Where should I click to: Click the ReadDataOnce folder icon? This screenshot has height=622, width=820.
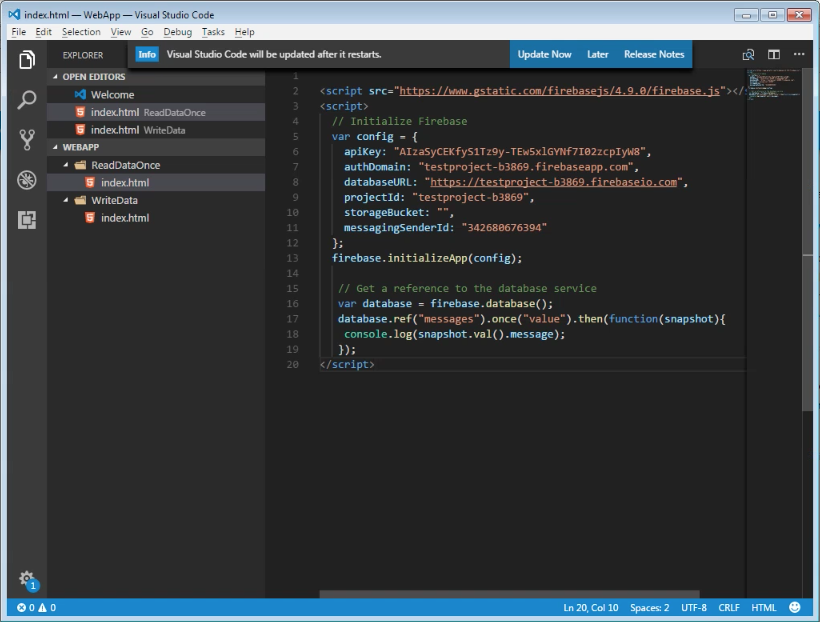pos(80,165)
